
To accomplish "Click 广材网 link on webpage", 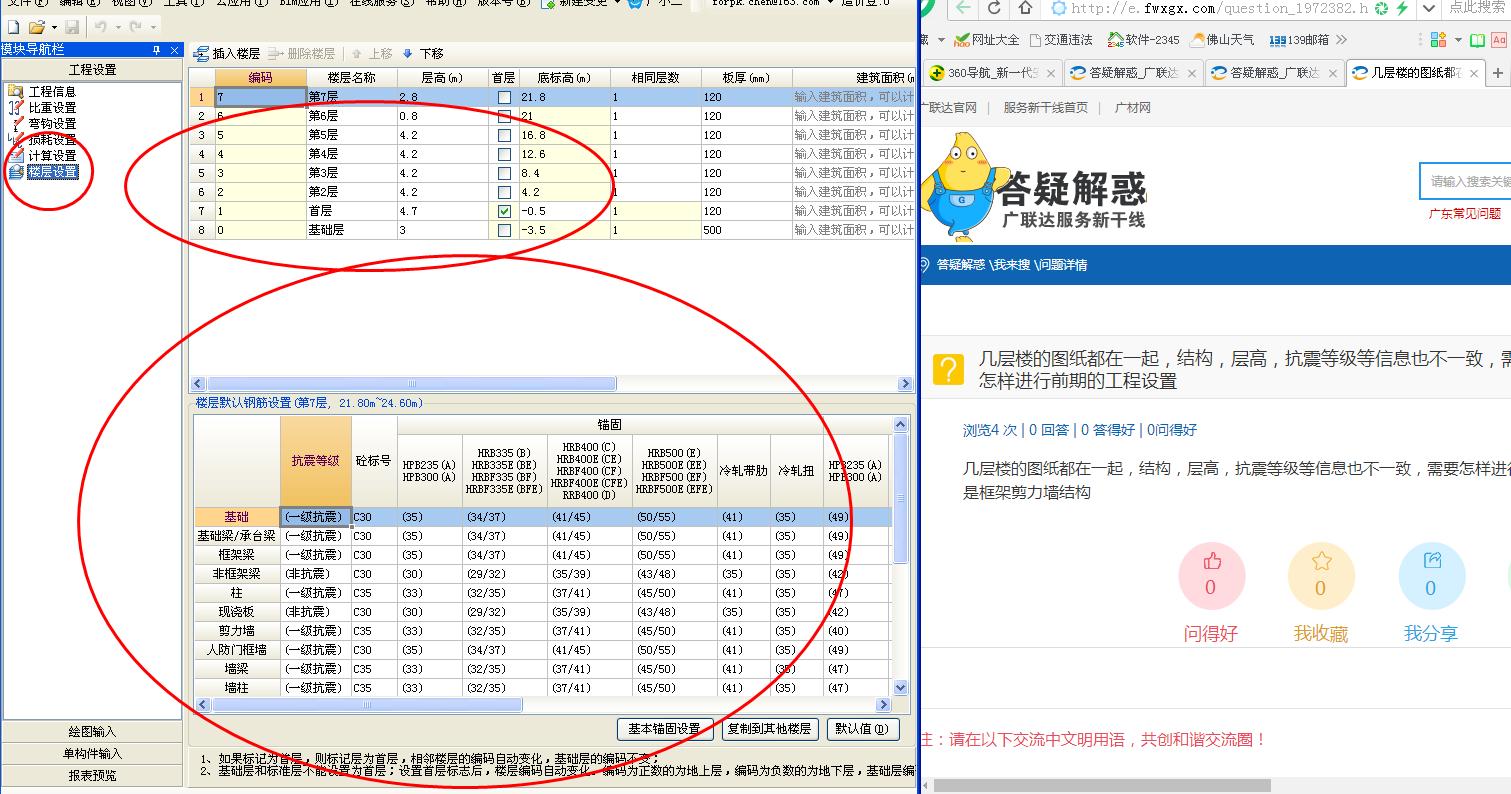I will (x=1132, y=107).
